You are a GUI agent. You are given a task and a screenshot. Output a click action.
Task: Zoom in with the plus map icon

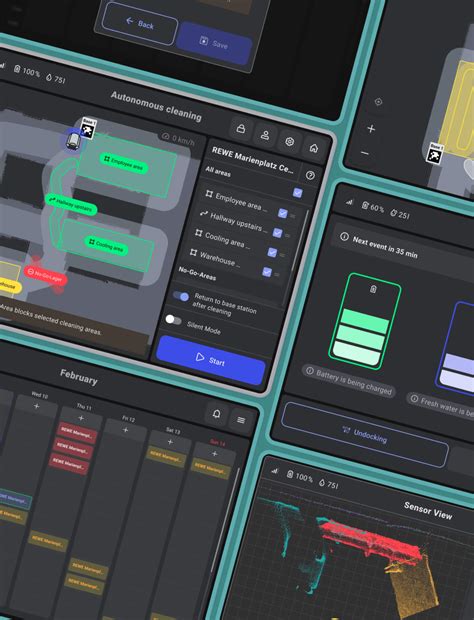371,129
